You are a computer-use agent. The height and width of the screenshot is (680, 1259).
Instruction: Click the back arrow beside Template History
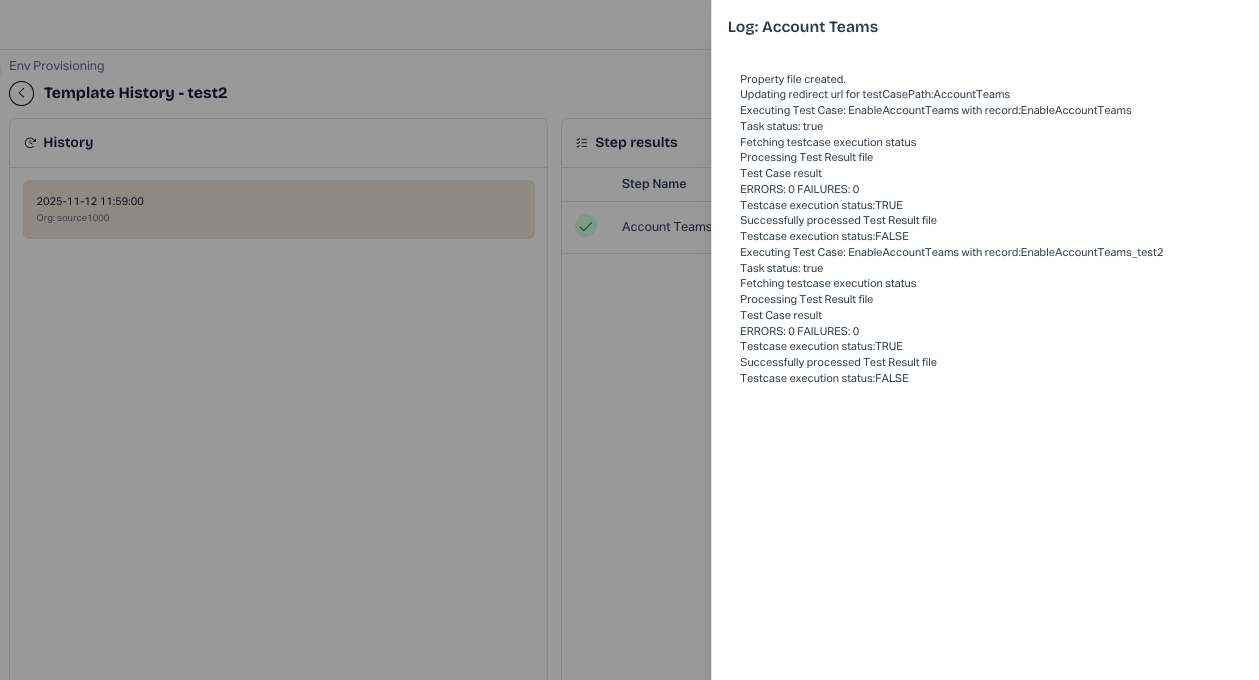pos(21,93)
